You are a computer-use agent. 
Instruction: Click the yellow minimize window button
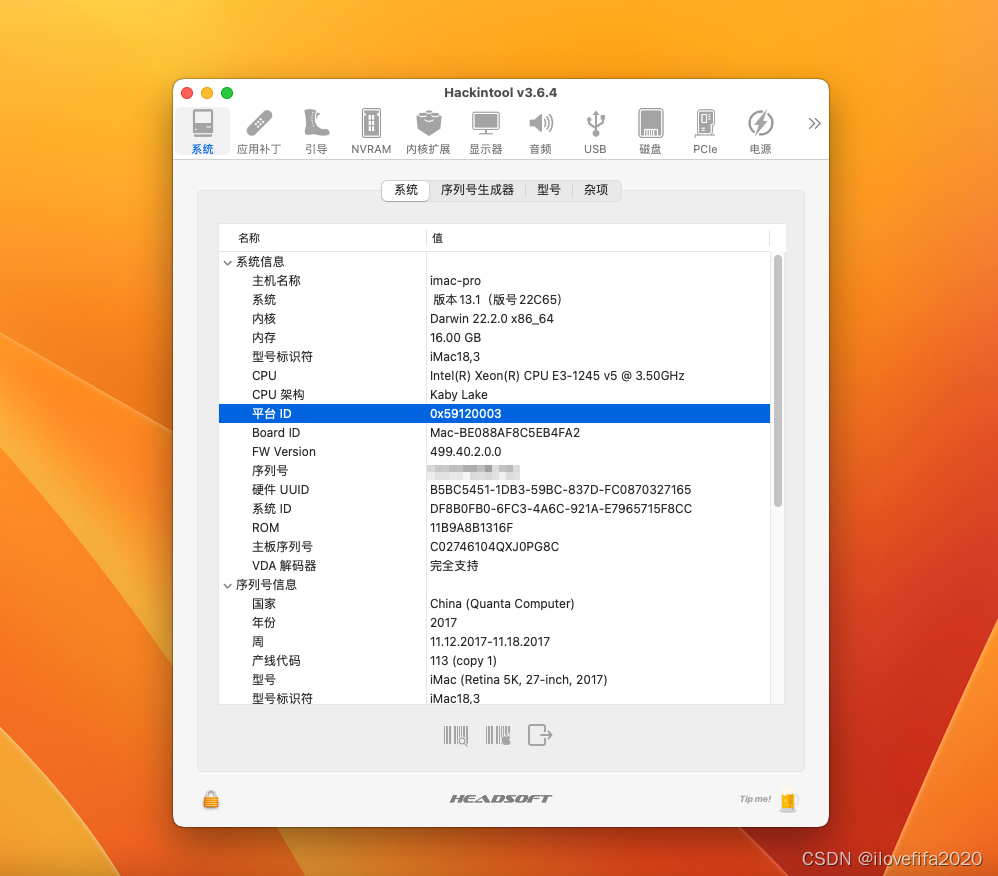[207, 93]
